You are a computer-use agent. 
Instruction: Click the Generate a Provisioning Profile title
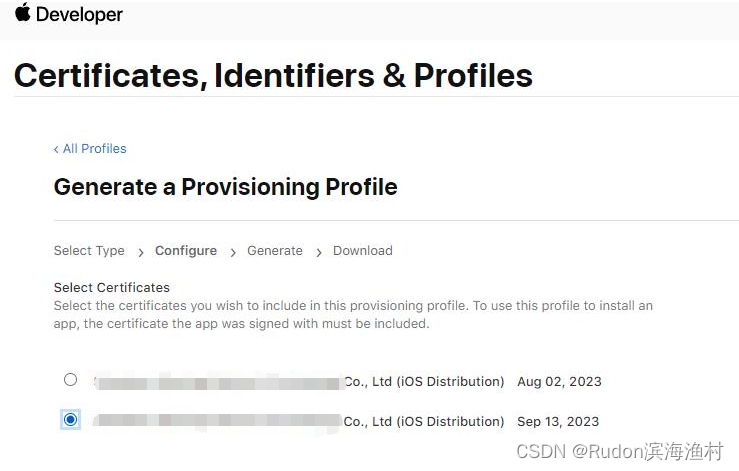click(225, 187)
